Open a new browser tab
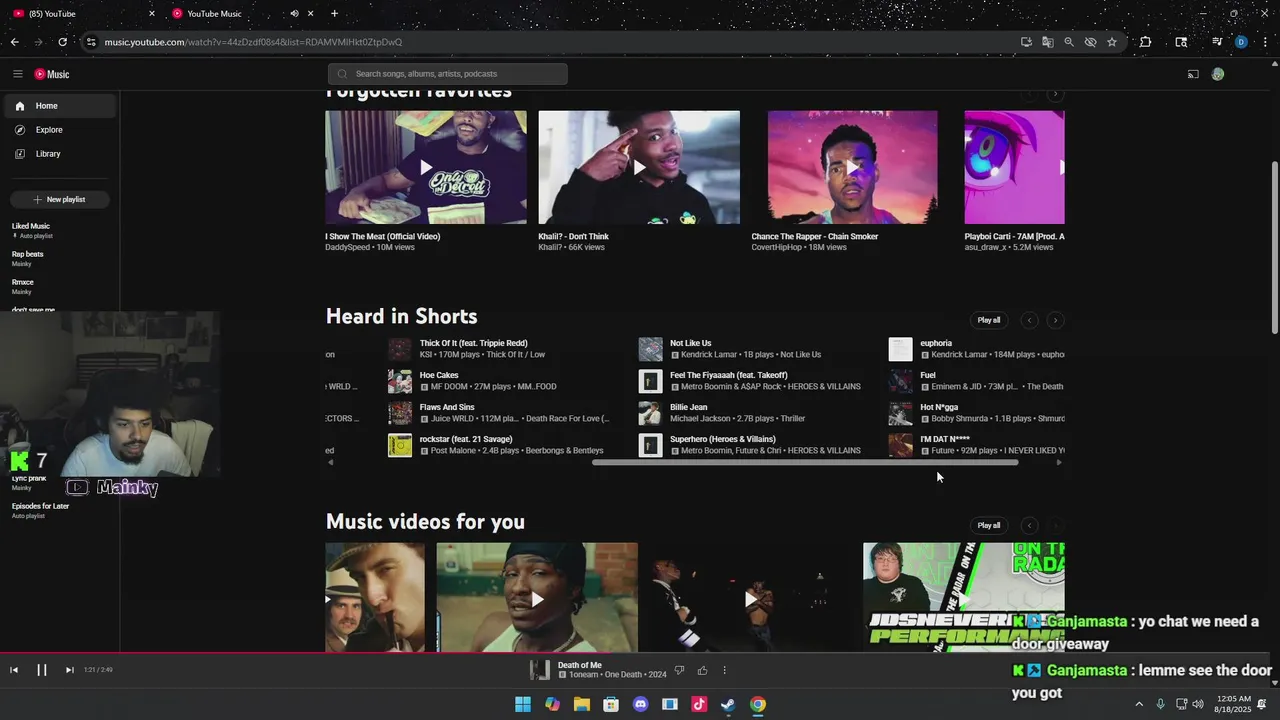The height and width of the screenshot is (720, 1280). 334,13
